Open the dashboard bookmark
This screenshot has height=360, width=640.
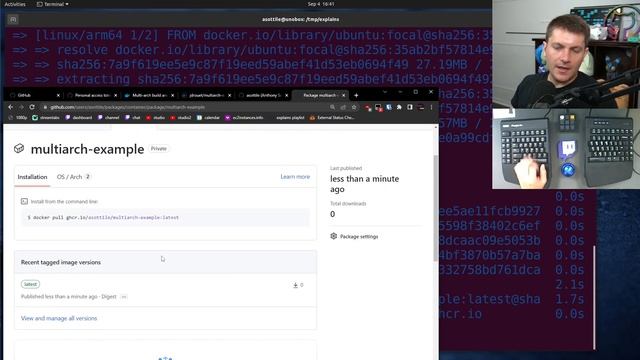79,118
